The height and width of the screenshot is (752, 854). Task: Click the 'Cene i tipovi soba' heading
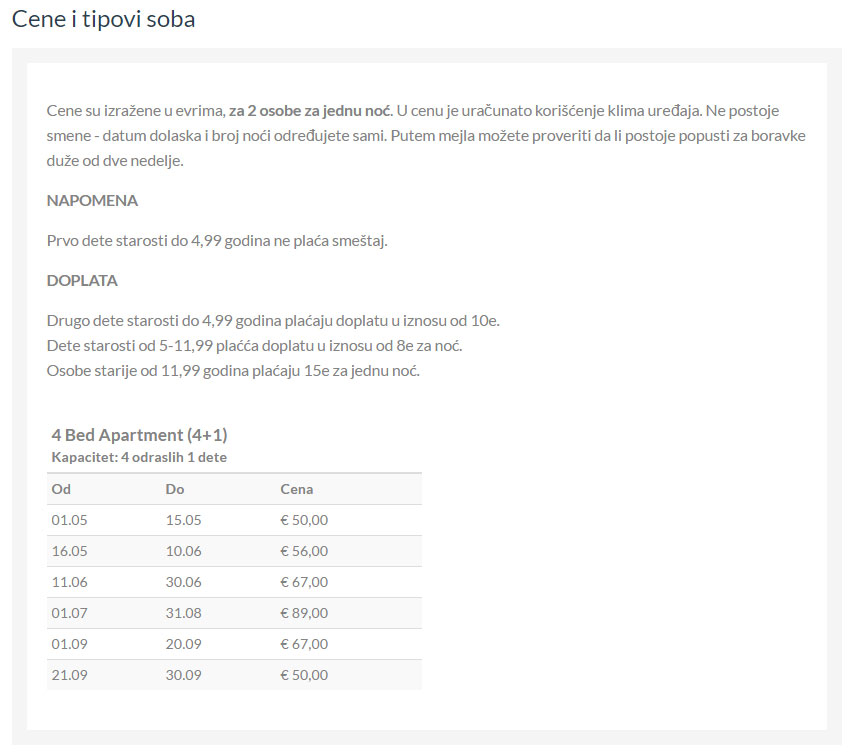(104, 20)
